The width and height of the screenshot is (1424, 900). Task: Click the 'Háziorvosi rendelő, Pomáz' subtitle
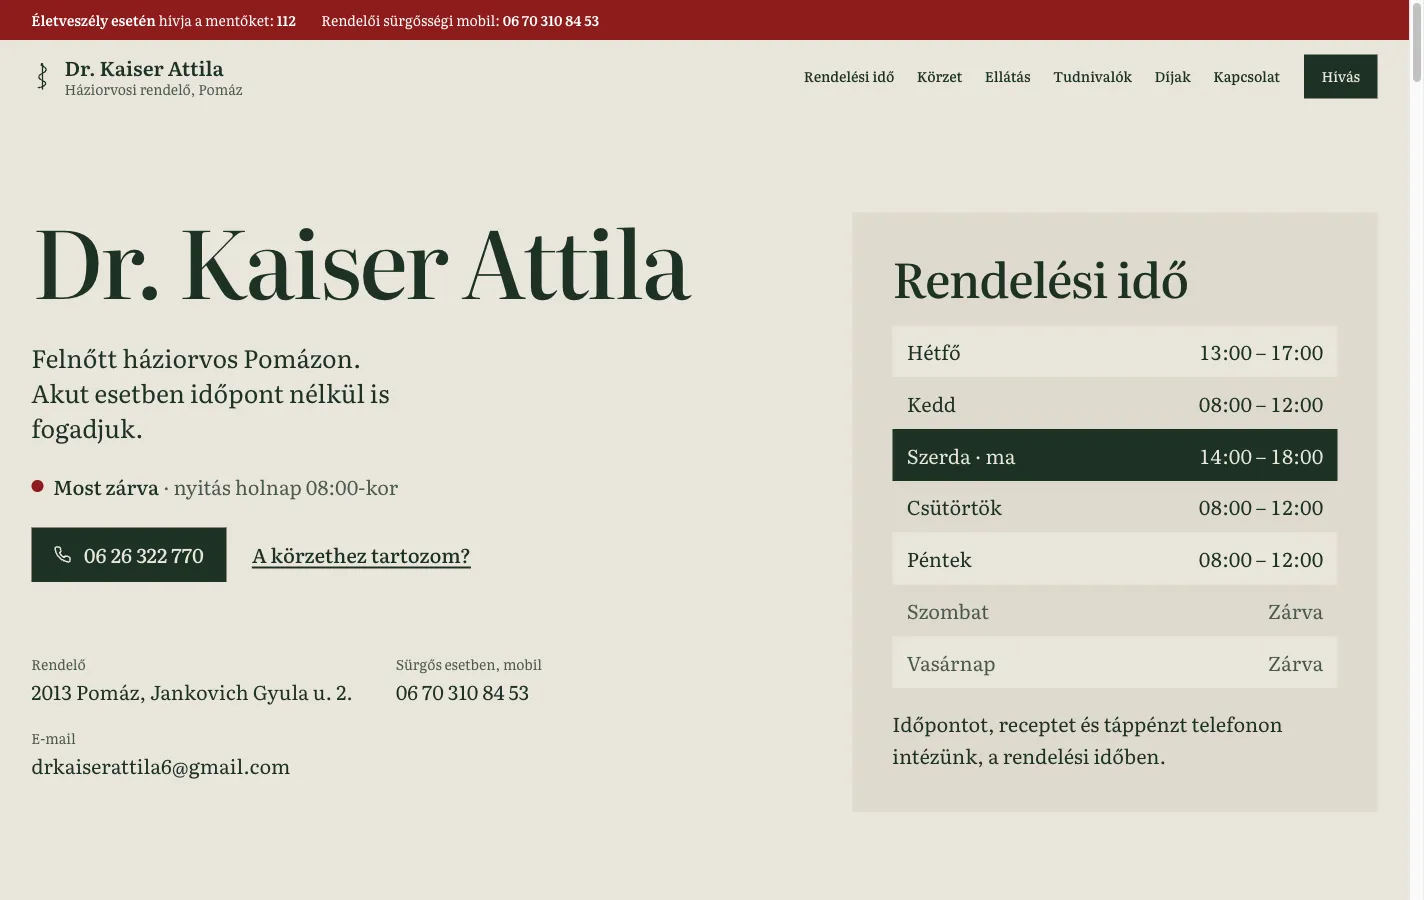point(153,90)
